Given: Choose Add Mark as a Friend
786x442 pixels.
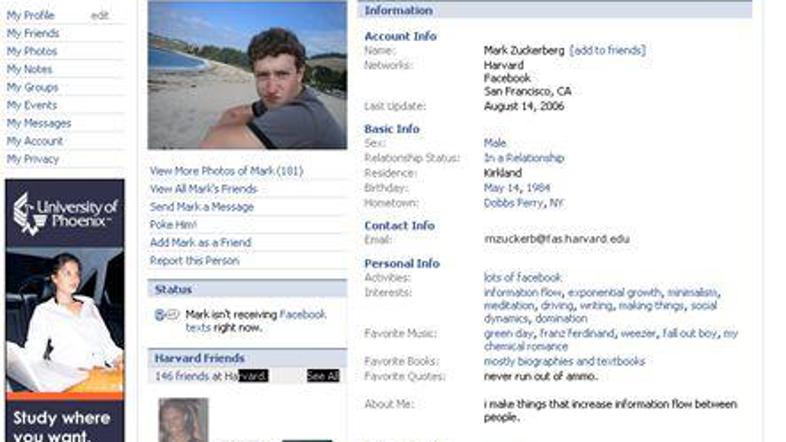Looking at the screenshot, I should coord(200,243).
